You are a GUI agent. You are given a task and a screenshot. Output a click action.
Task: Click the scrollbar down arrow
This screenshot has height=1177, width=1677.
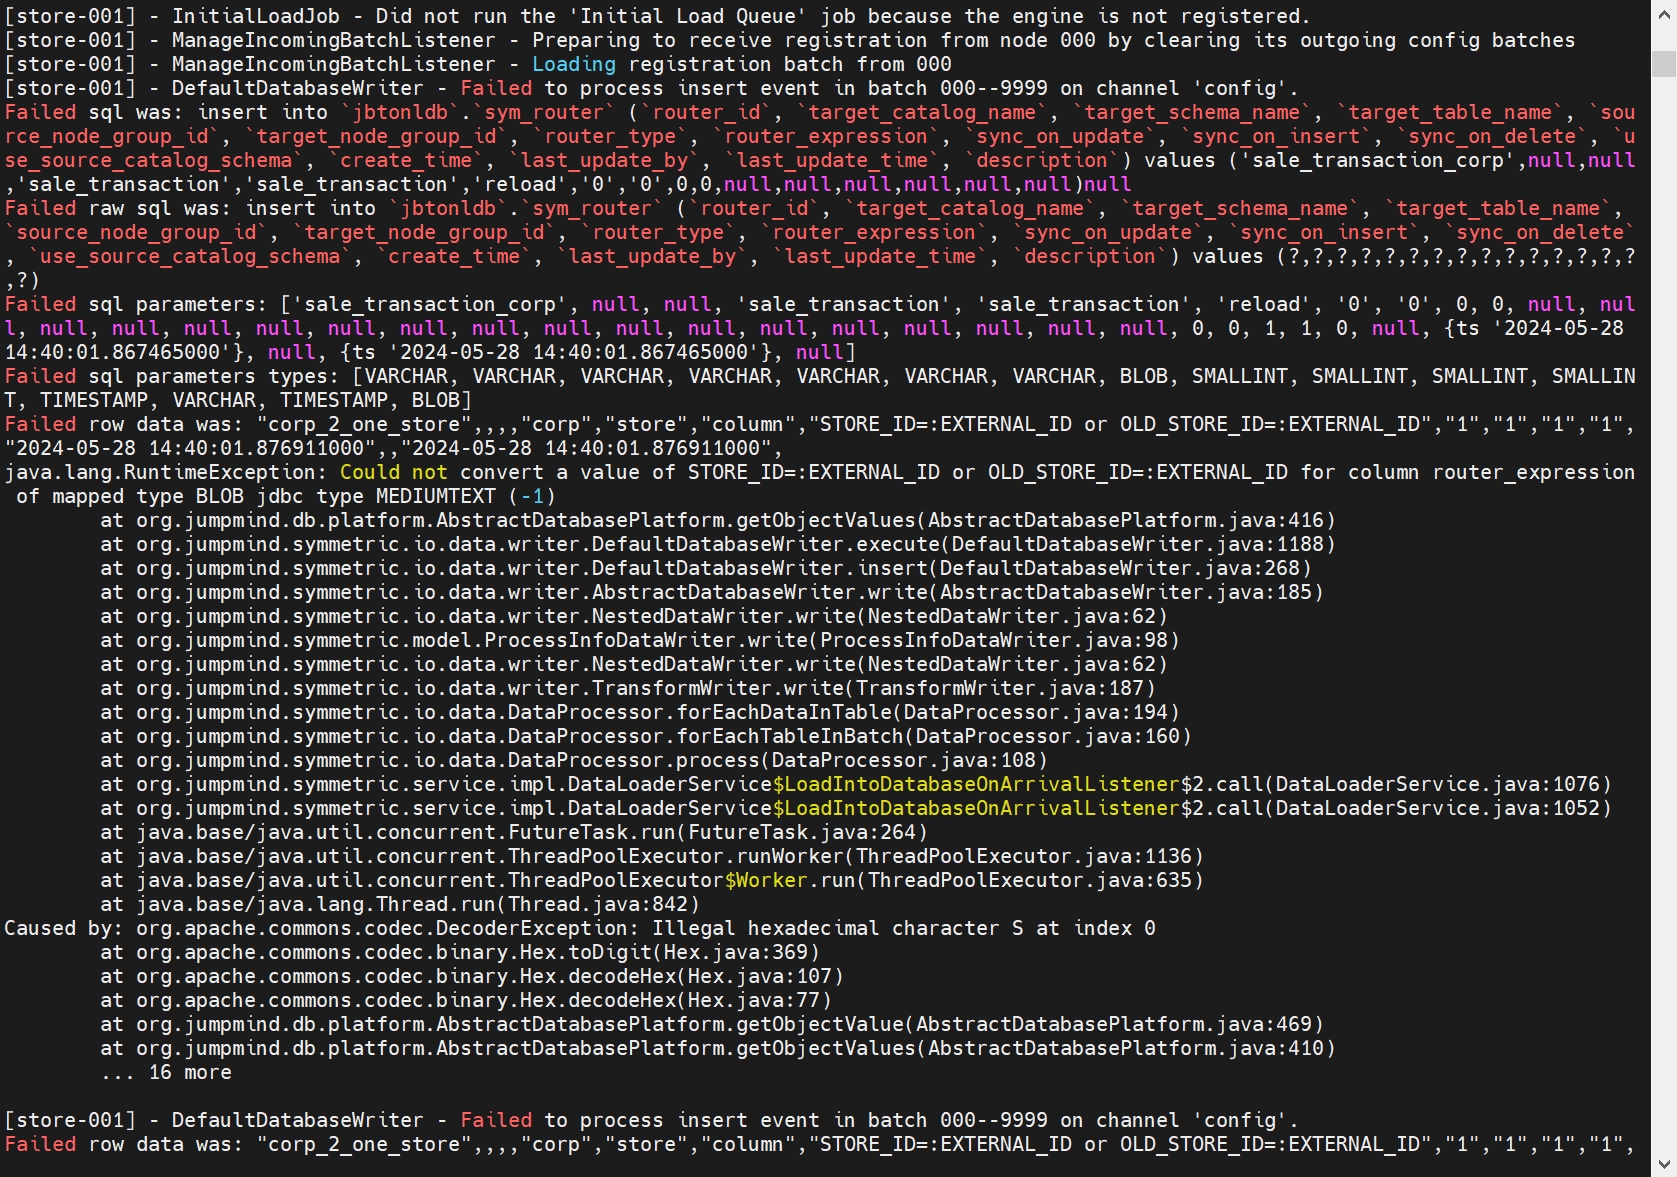(1663, 1165)
